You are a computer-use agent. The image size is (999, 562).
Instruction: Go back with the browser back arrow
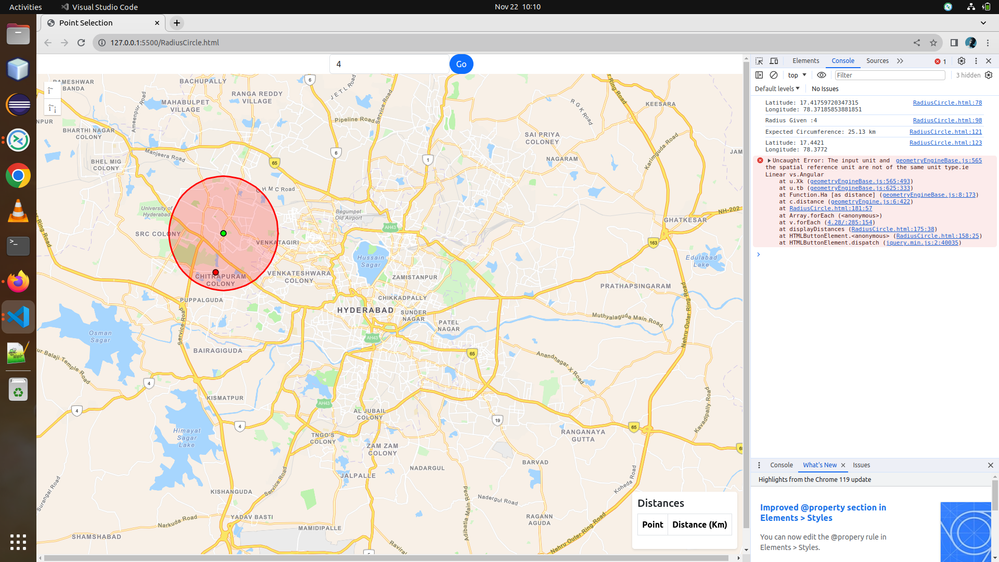tap(48, 43)
